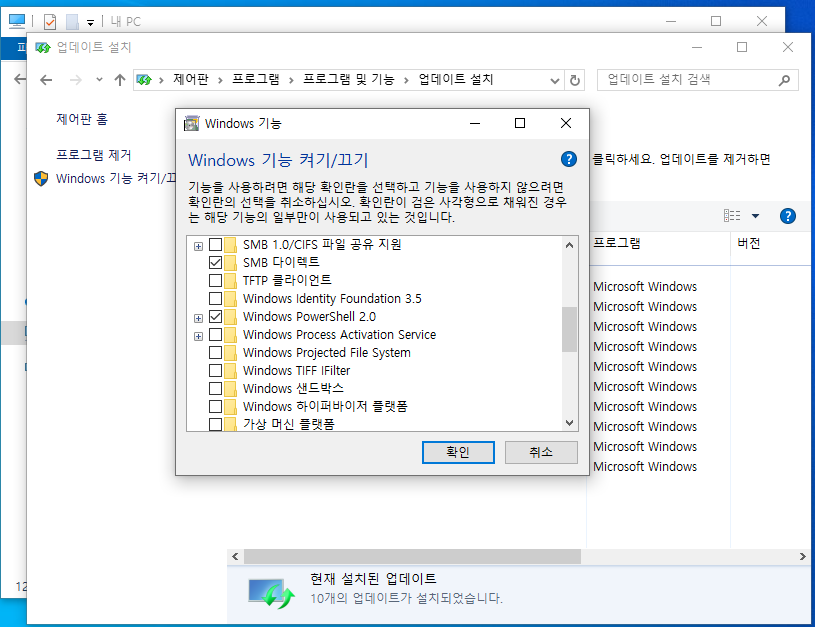Click the horizontal scrollbar thumb in updates list
815x627 pixels.
pyautogui.click(x=412, y=556)
